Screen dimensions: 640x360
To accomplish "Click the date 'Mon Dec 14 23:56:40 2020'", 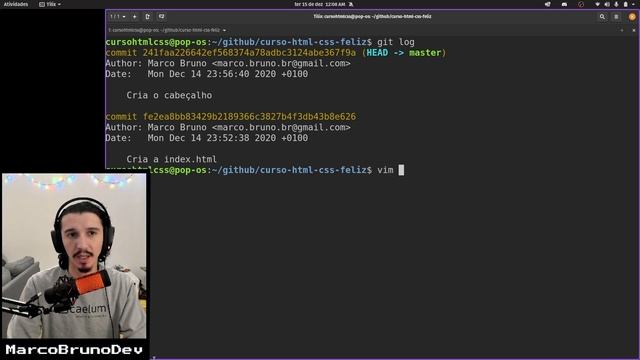I will (x=212, y=74).
